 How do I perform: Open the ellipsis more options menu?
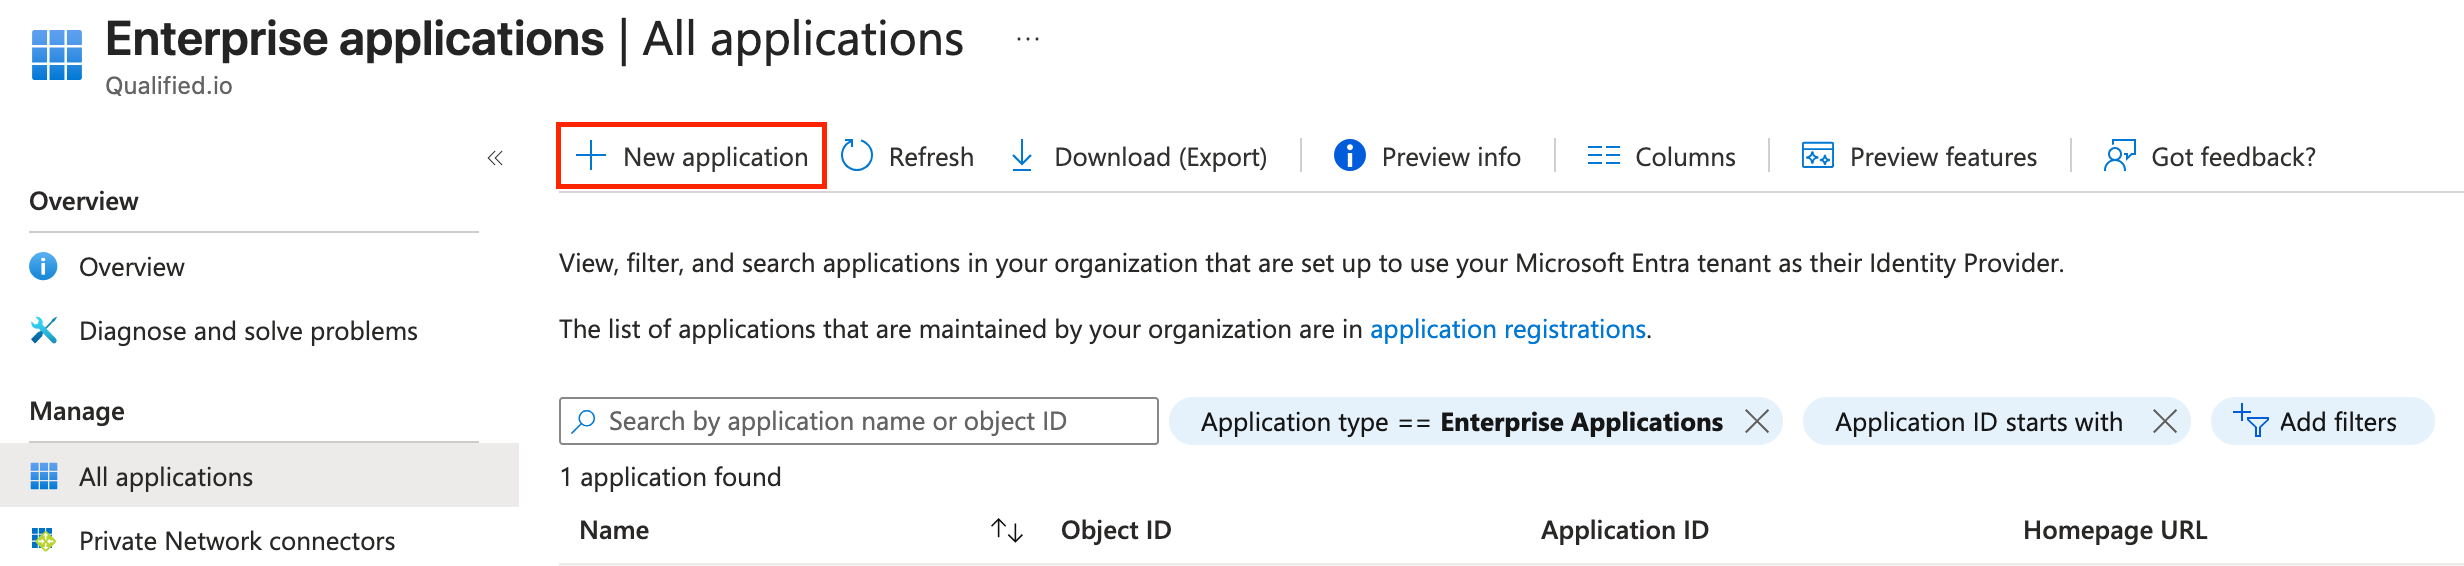coord(1028,40)
